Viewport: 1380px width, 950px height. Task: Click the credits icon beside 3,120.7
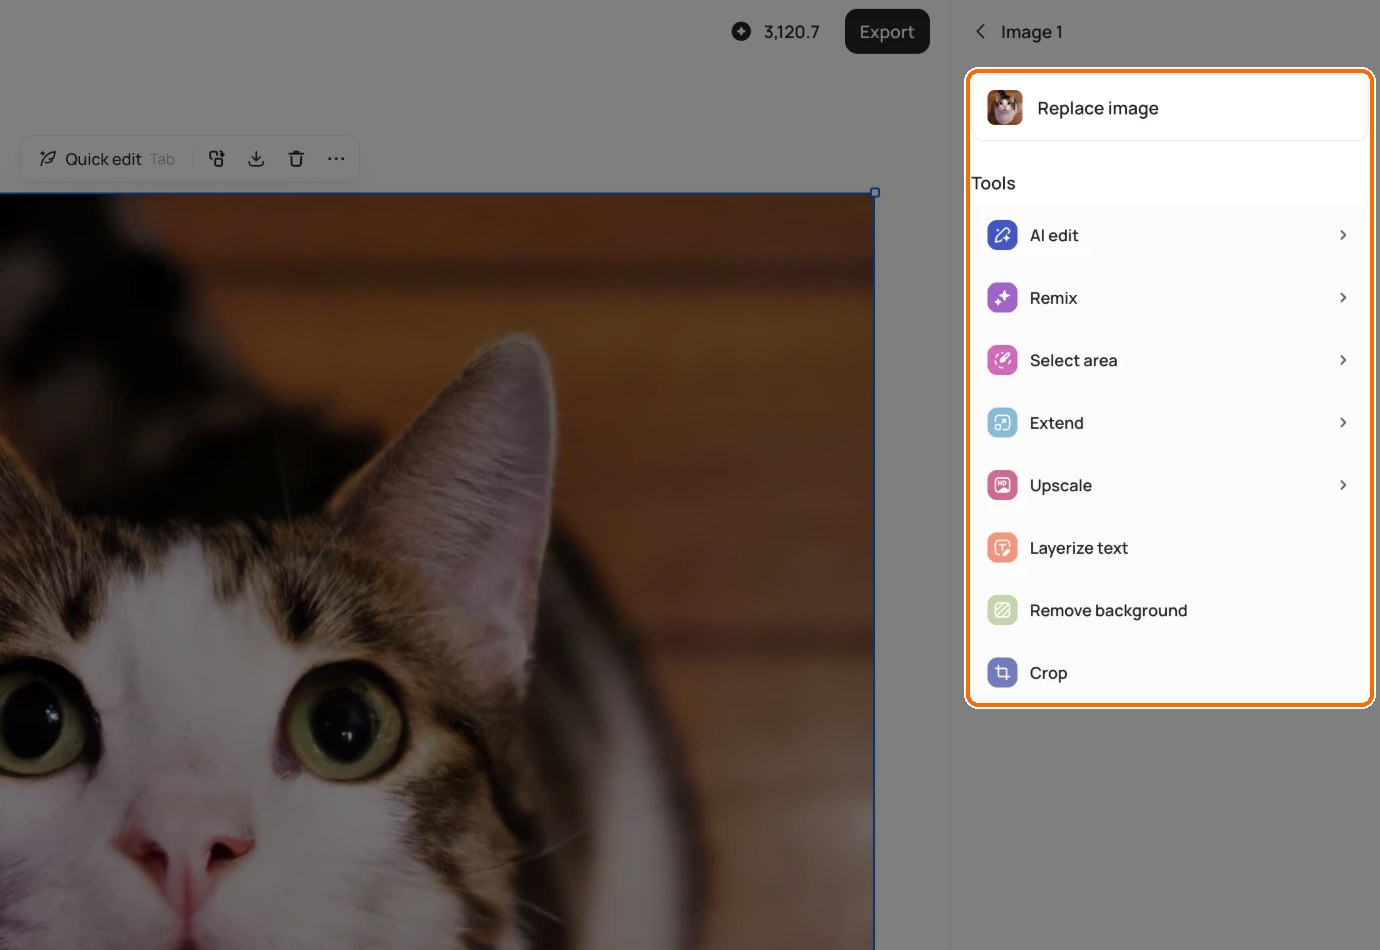click(x=741, y=31)
